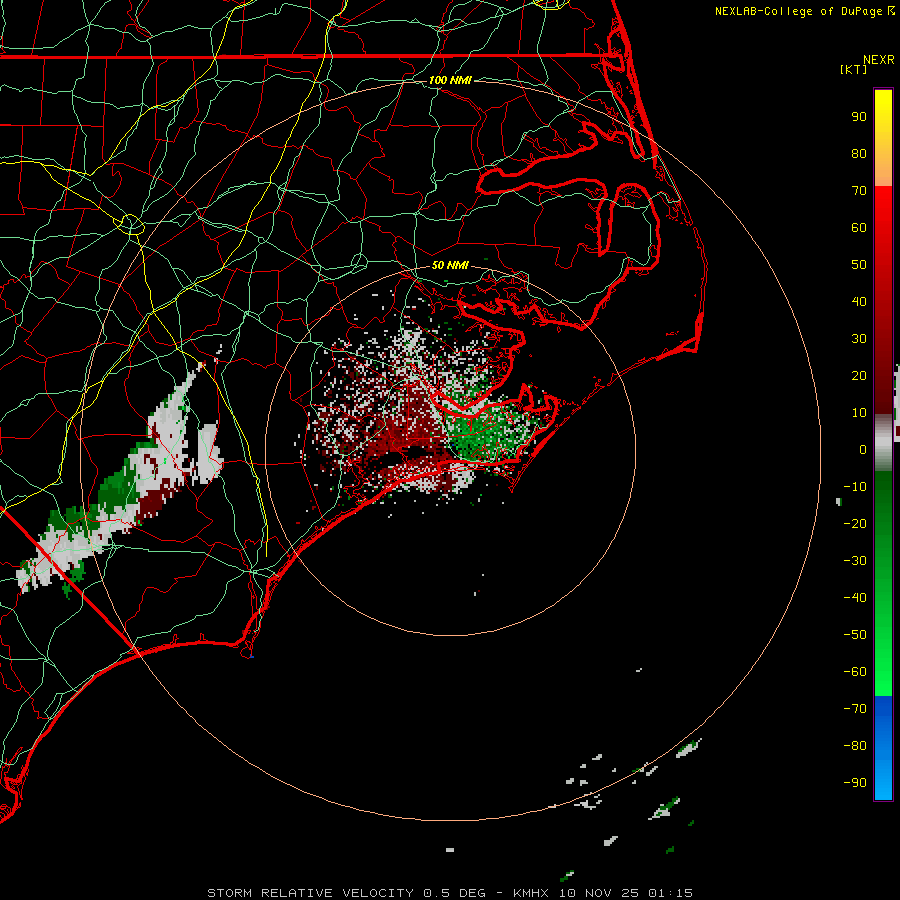Click the yellow top segment of the color bar
Screen dimensions: 900x900
point(883,138)
